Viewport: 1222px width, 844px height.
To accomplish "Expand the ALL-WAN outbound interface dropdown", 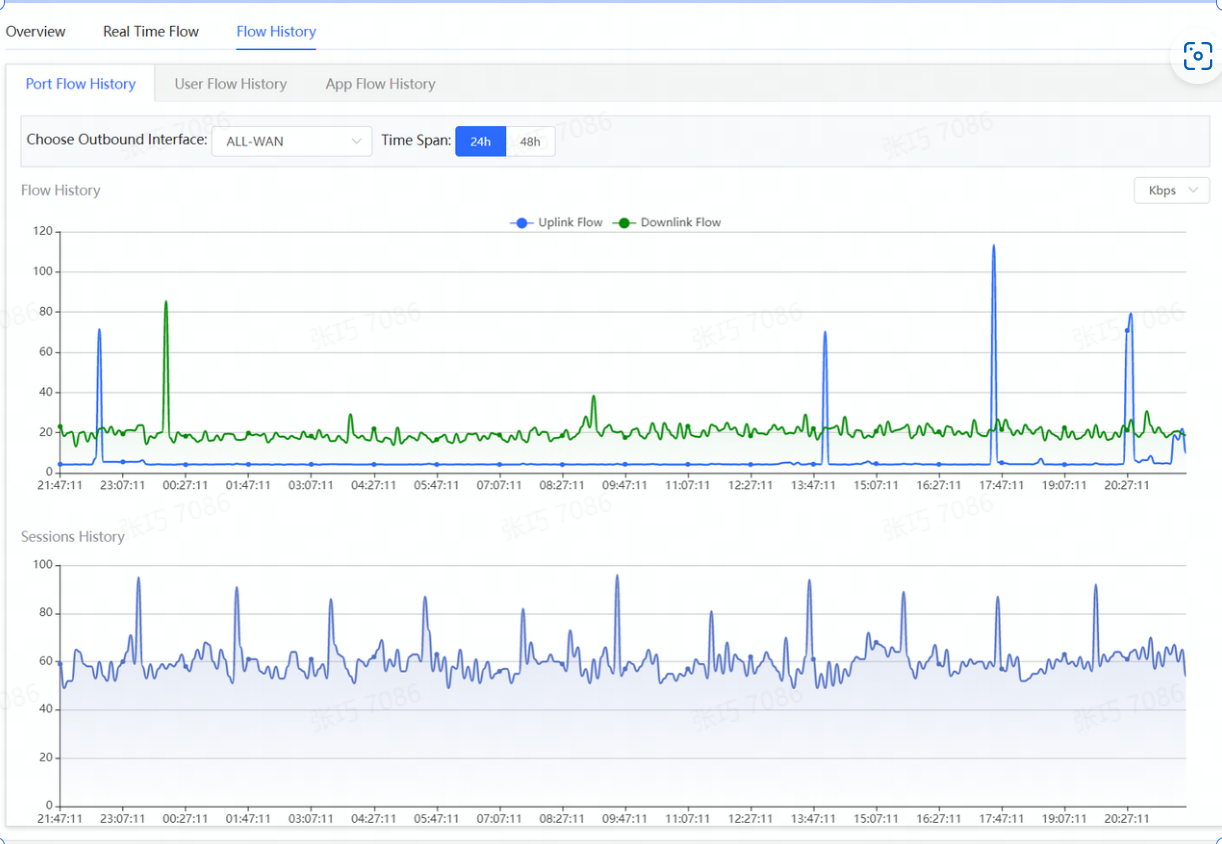I will tap(292, 141).
